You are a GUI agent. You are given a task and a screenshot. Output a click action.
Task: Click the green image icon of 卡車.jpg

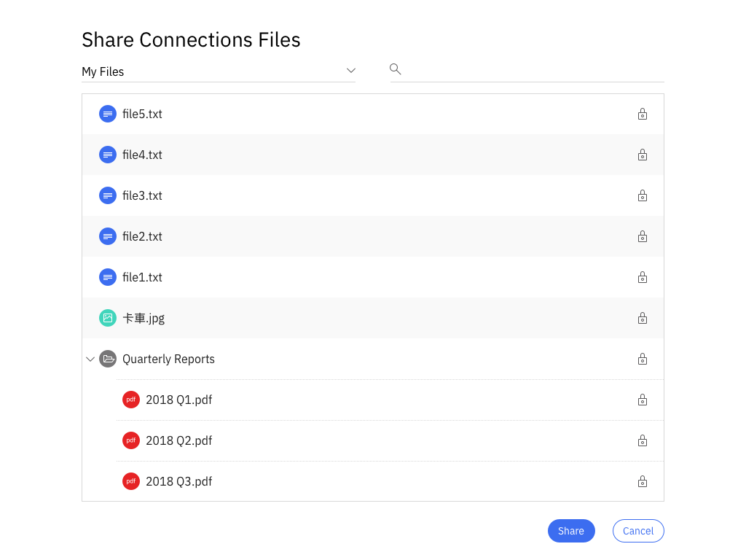click(x=108, y=318)
